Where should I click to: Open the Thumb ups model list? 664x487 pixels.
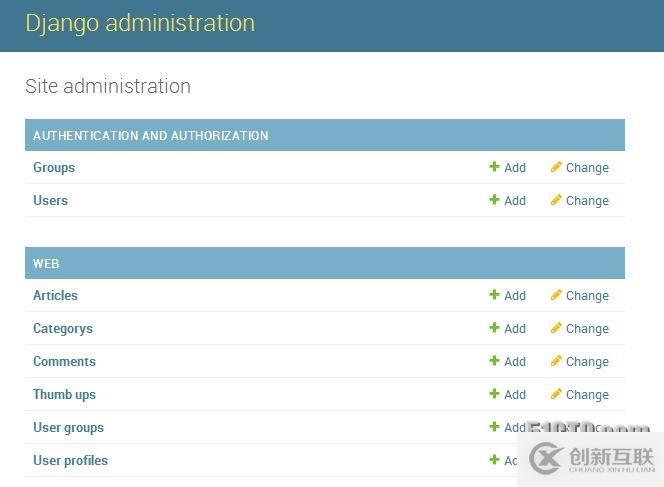click(x=64, y=395)
